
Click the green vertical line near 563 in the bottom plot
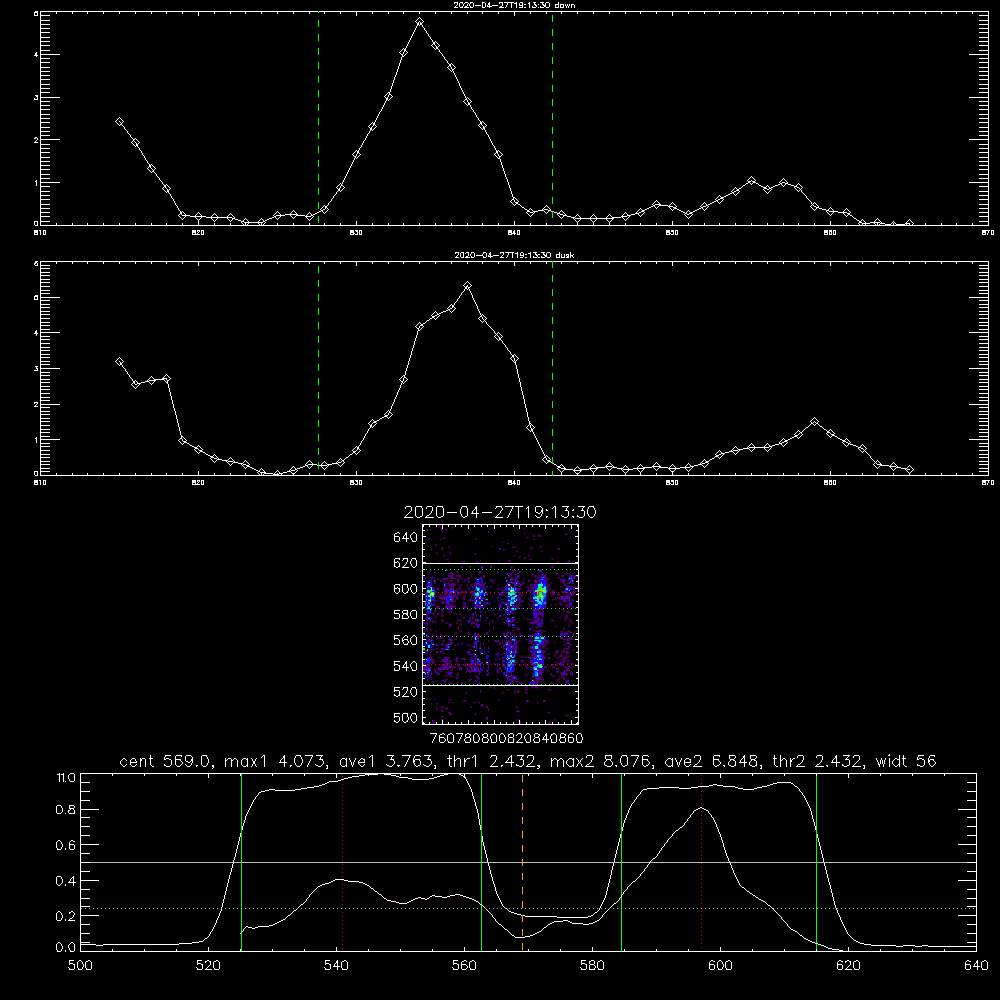[482, 861]
